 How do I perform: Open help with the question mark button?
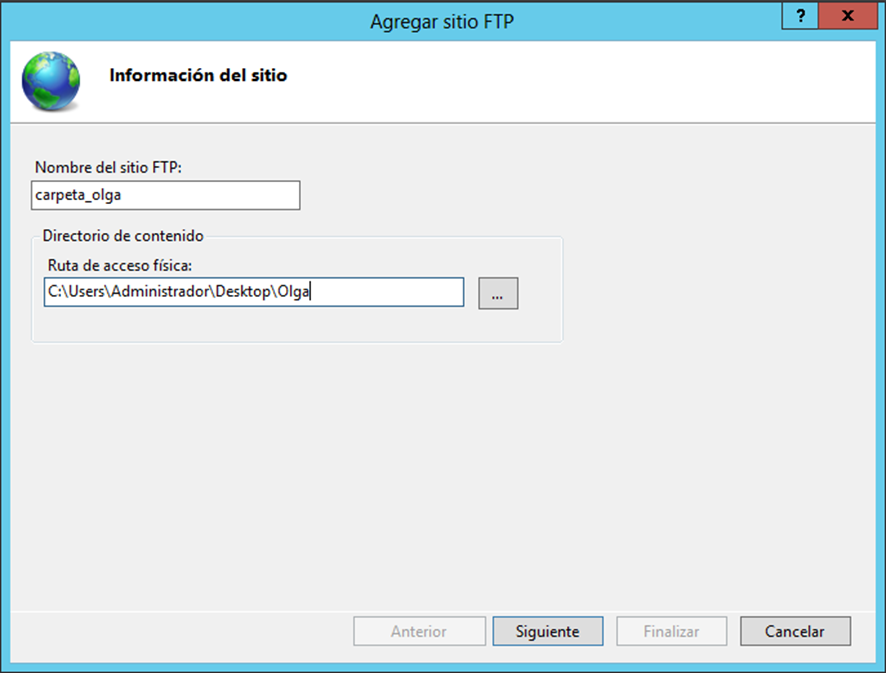tap(800, 17)
